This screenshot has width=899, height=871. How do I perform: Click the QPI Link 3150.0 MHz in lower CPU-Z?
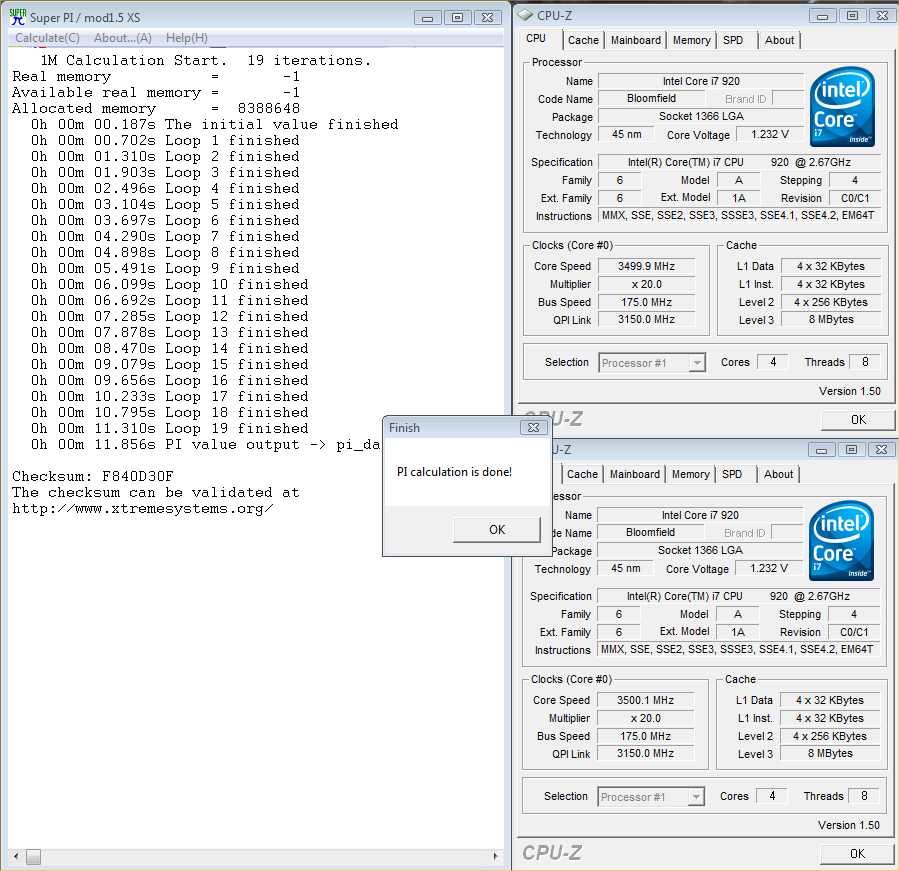click(x=645, y=753)
